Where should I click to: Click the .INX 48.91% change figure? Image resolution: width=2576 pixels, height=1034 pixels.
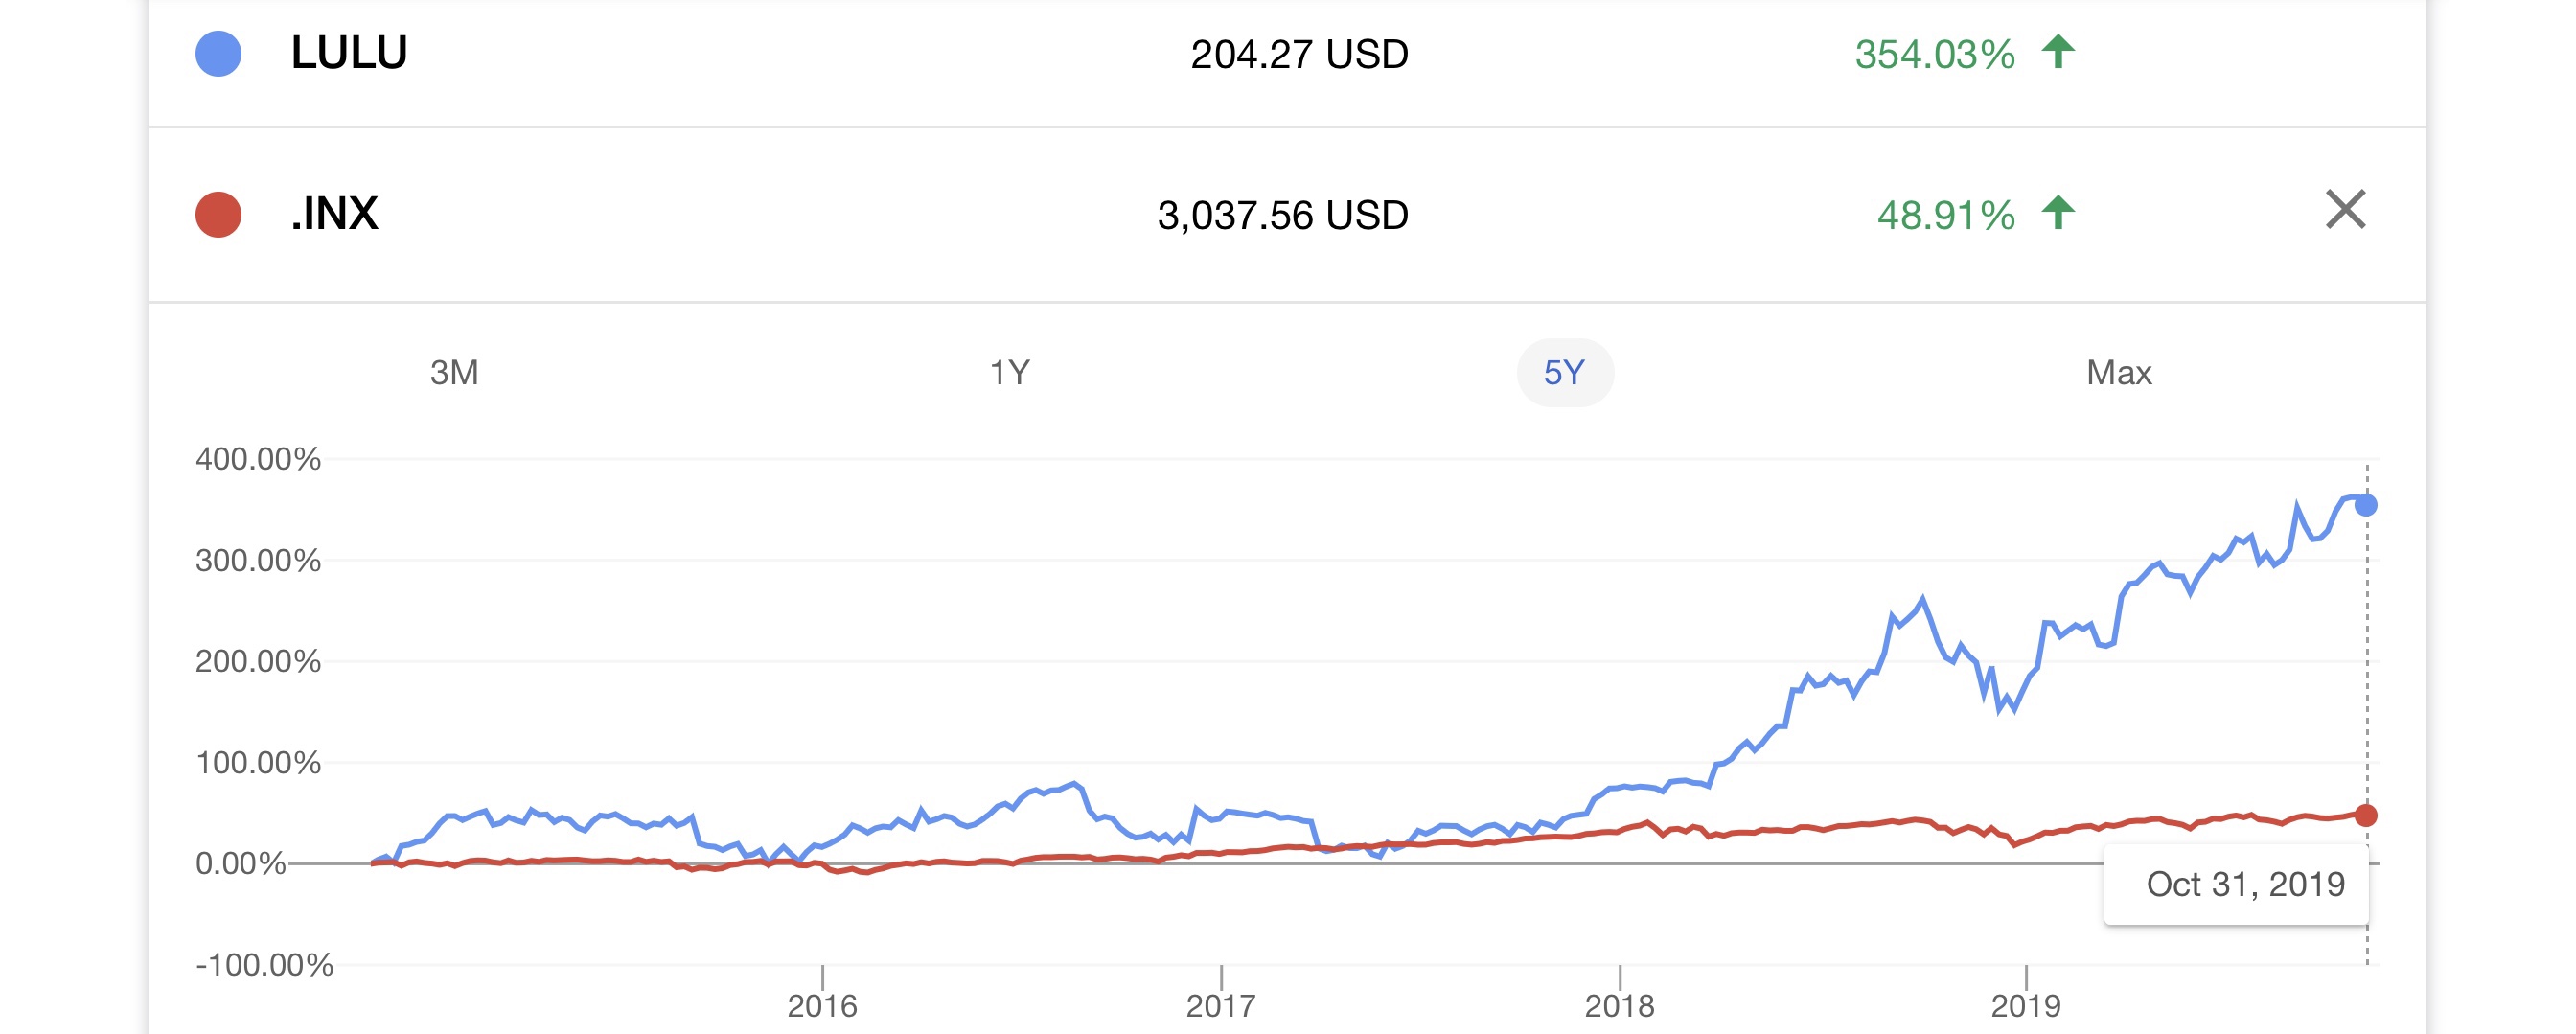click(1945, 215)
